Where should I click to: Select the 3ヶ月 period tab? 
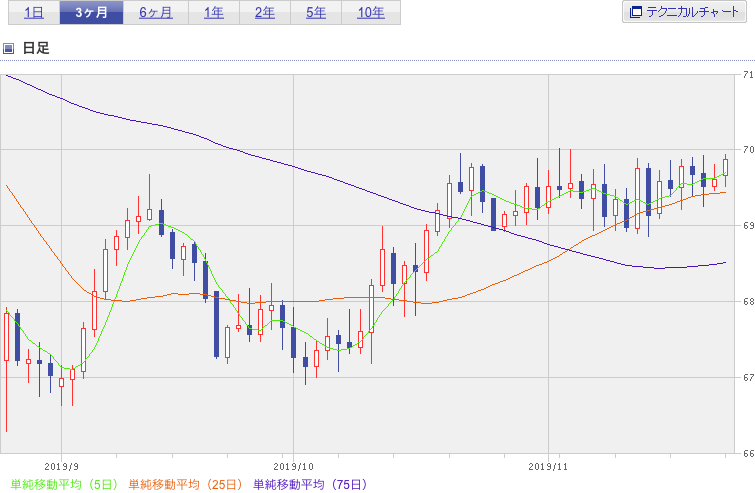click(x=91, y=13)
